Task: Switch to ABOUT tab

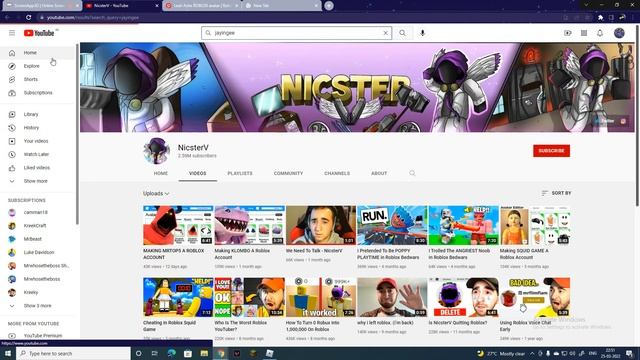Action: click(379, 173)
